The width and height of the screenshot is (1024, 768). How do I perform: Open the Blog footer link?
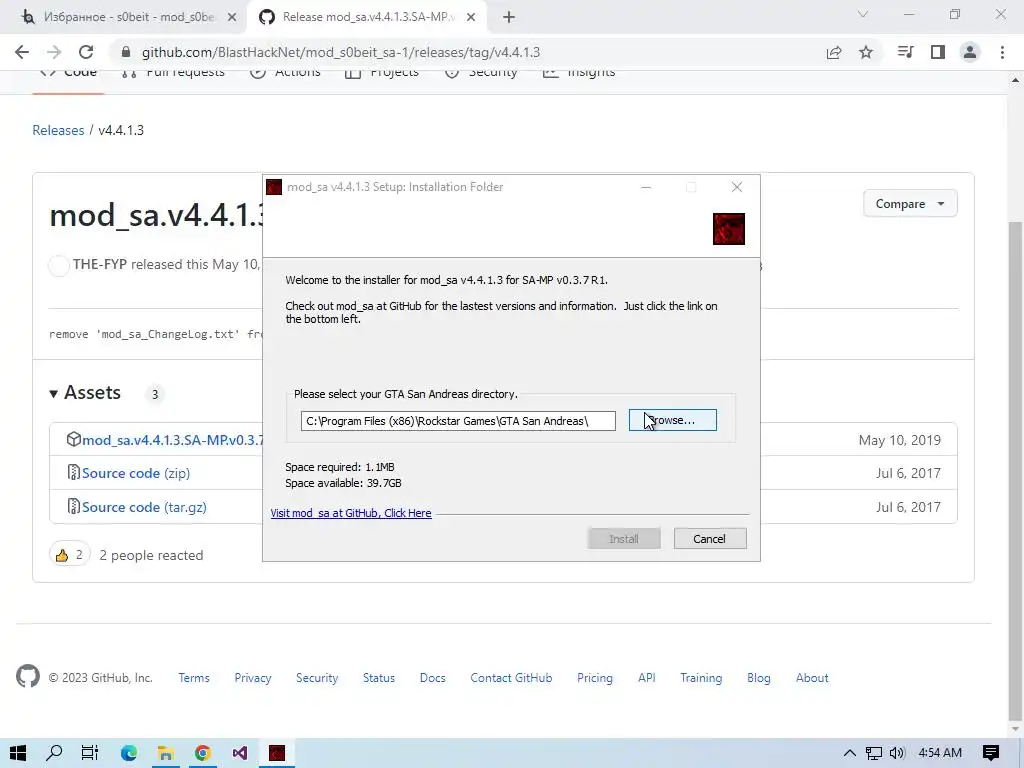tap(759, 678)
